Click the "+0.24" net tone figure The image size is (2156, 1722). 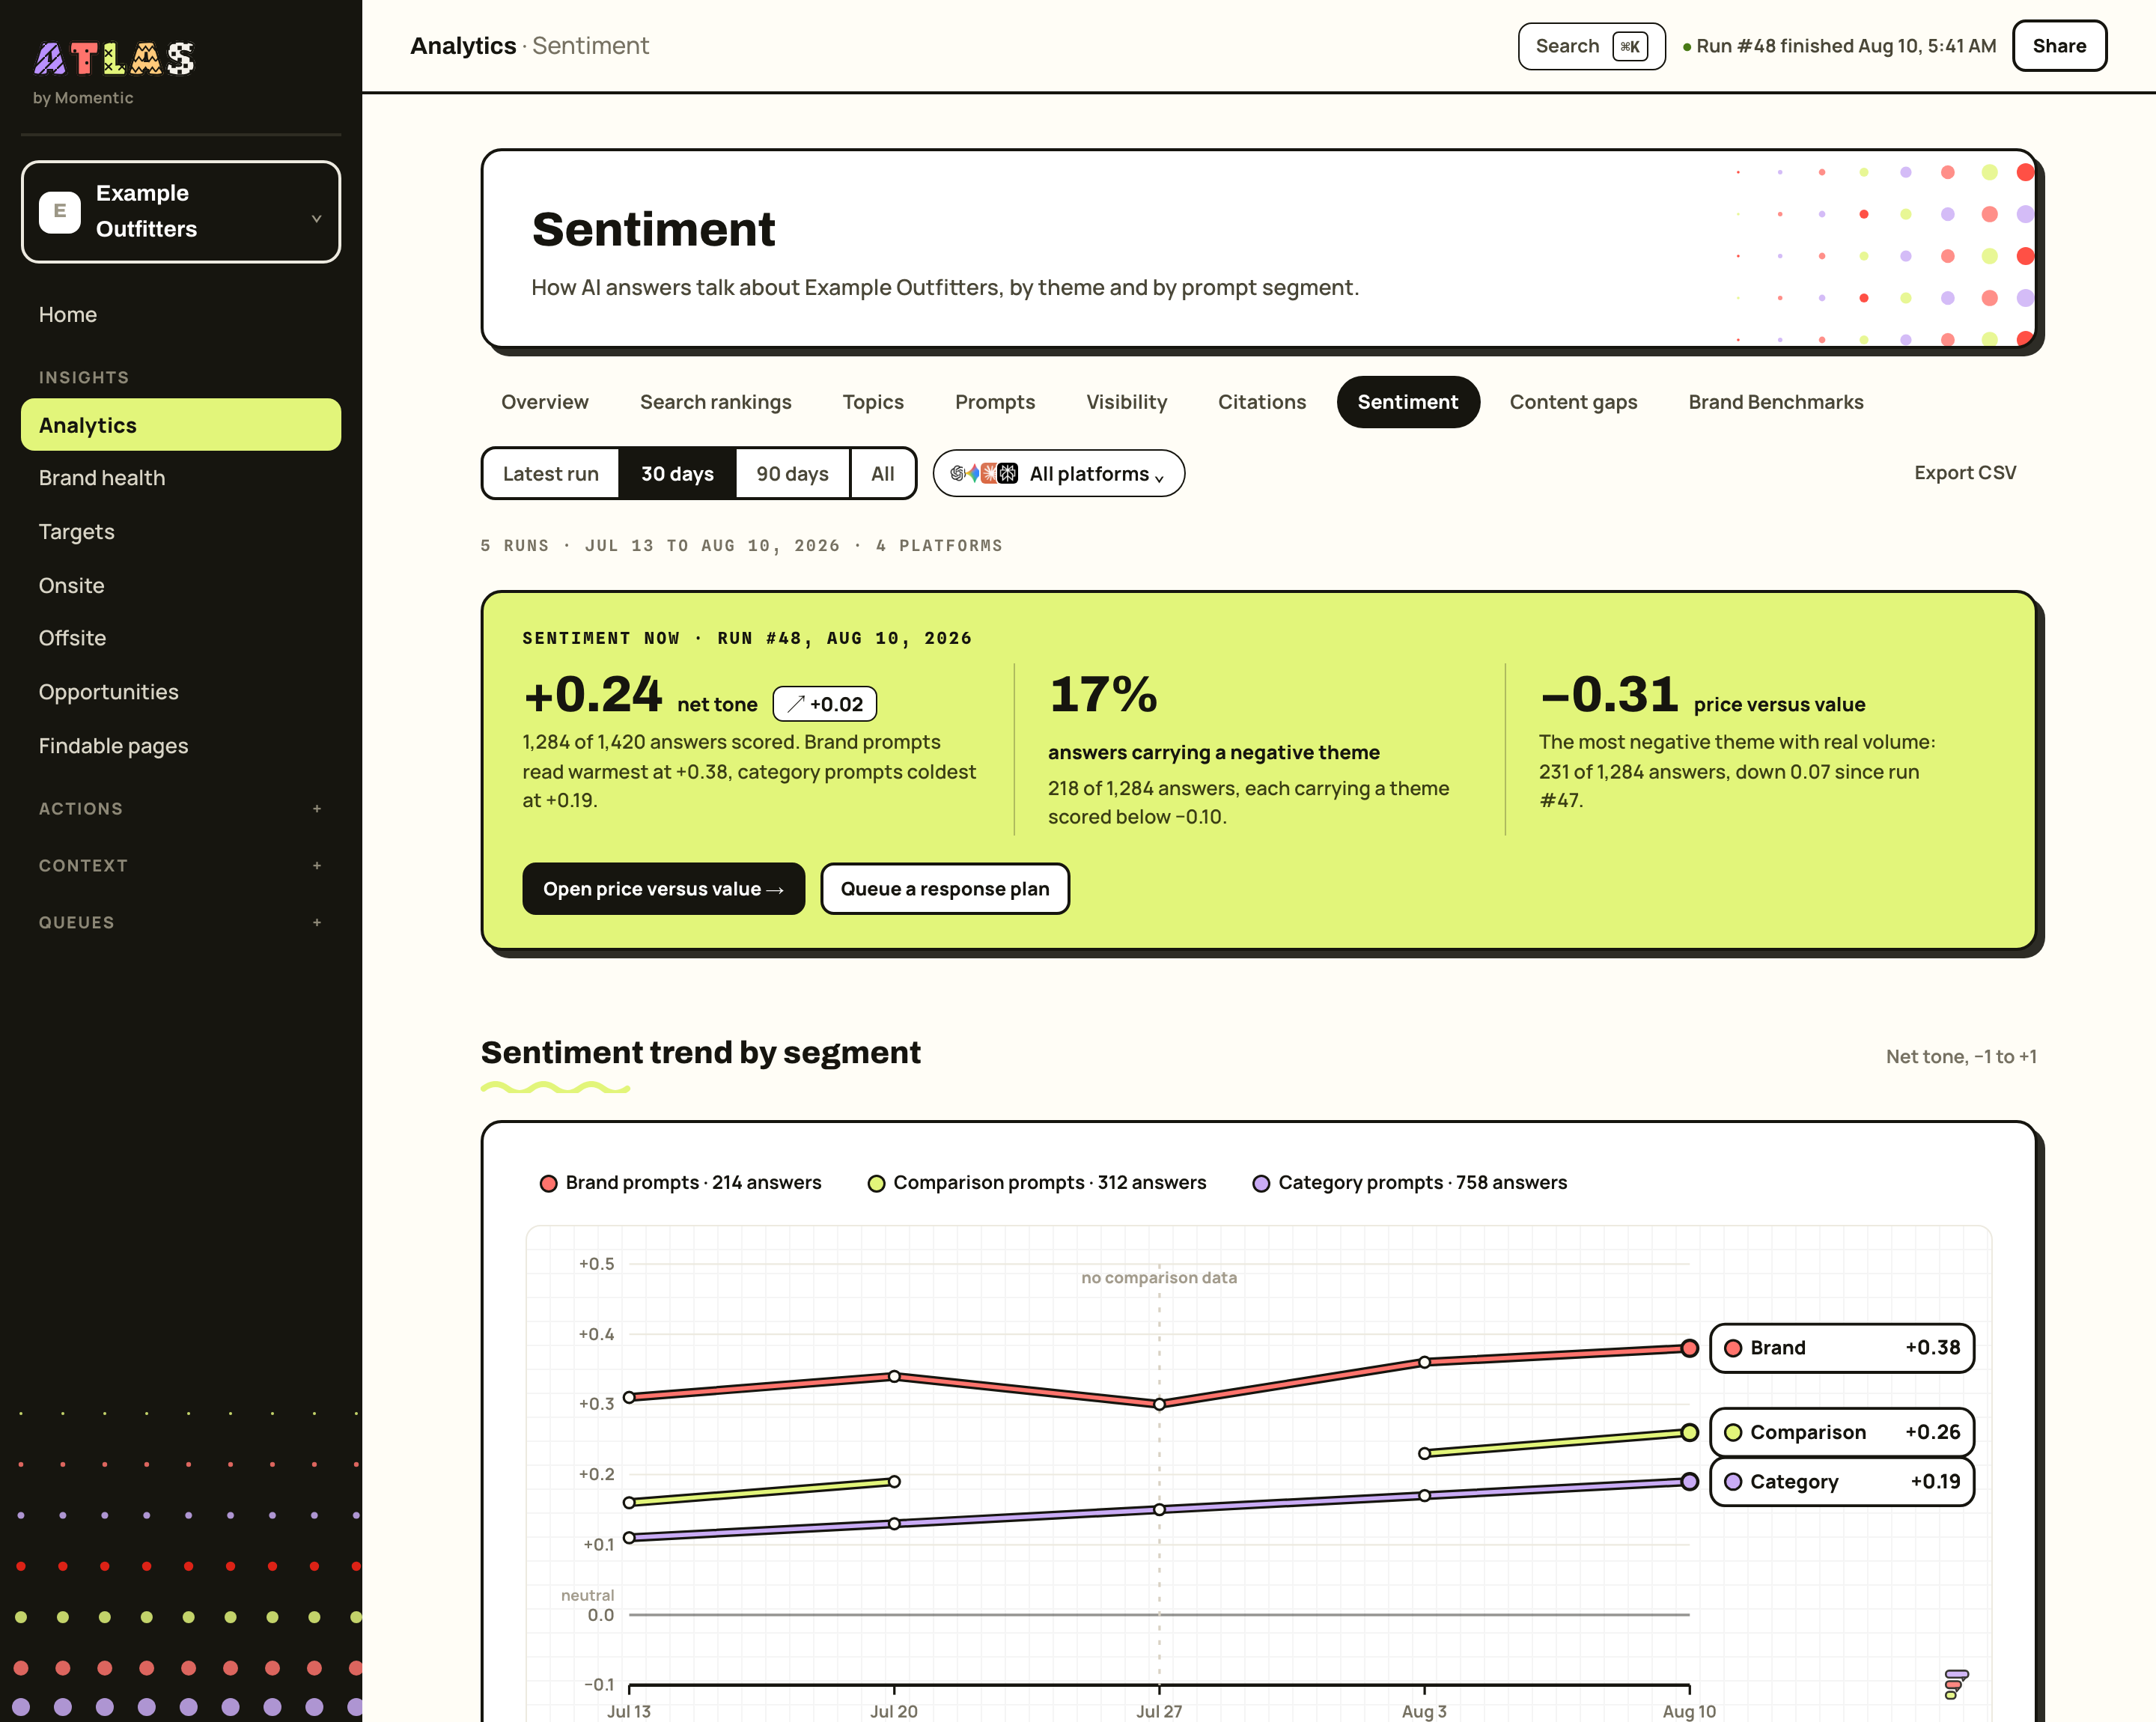click(592, 695)
